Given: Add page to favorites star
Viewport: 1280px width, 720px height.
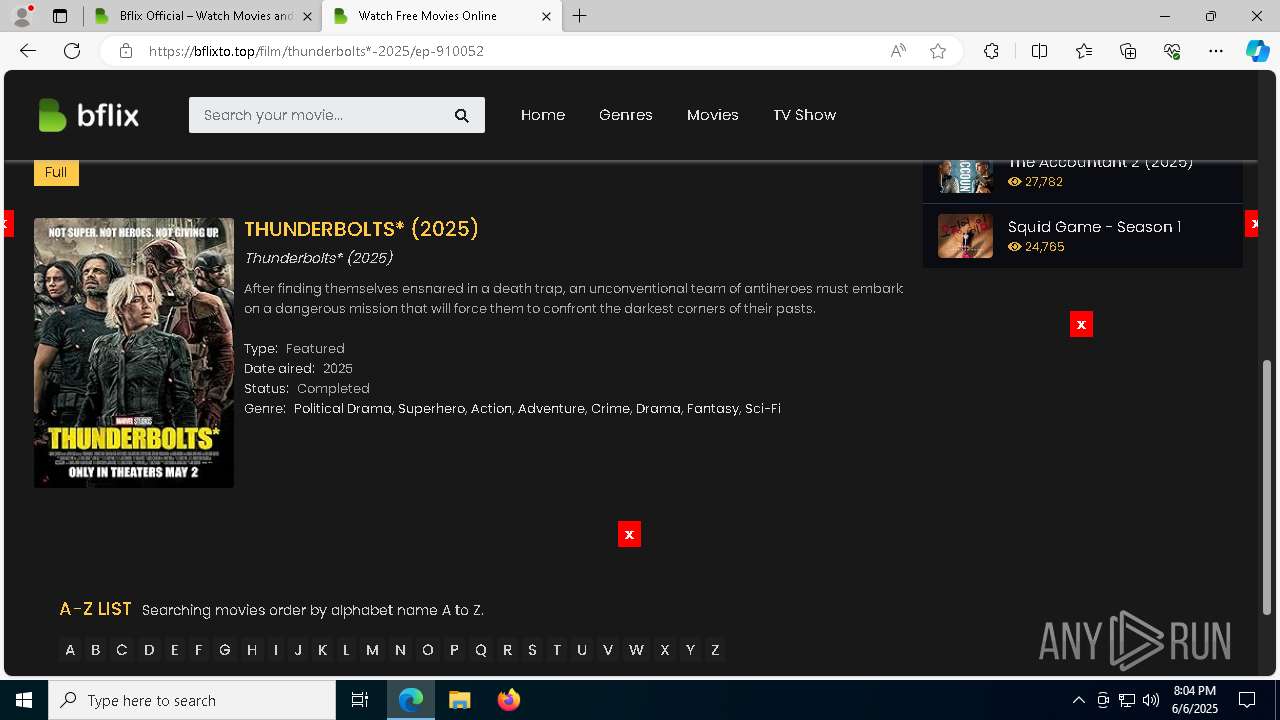Looking at the screenshot, I should tap(938, 51).
